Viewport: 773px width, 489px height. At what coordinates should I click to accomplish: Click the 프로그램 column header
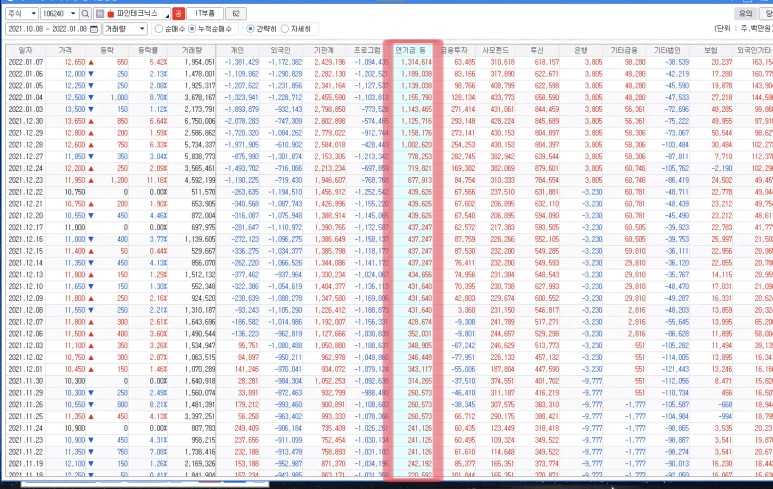[x=367, y=50]
